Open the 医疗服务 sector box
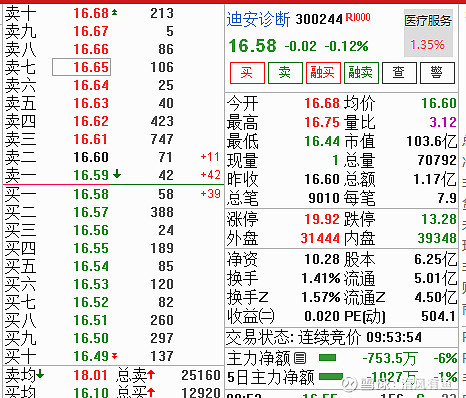The width and height of the screenshot is (466, 398). point(428,33)
